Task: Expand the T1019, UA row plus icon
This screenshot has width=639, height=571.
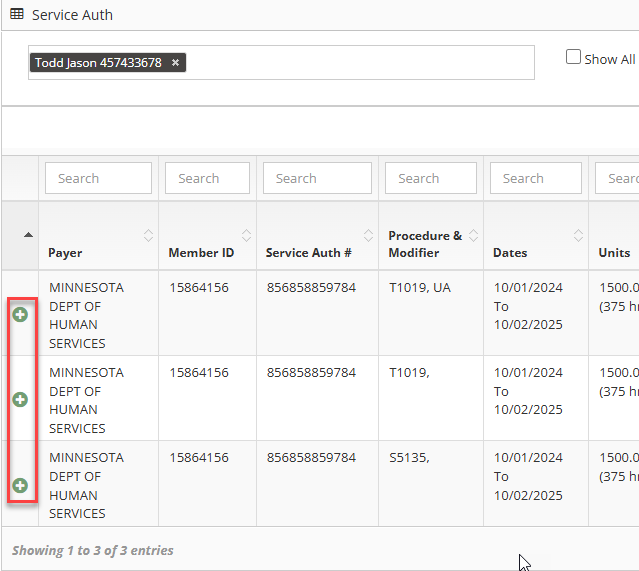Action: [x=20, y=314]
